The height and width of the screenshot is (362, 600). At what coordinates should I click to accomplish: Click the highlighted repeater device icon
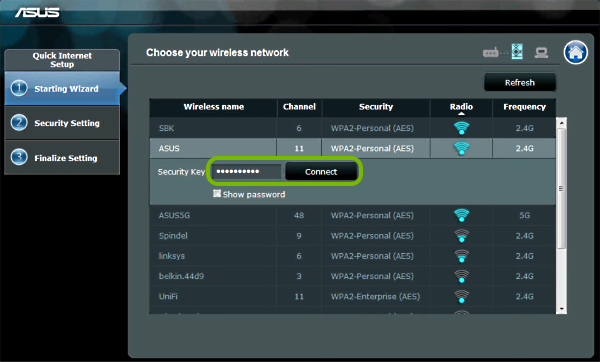click(x=517, y=51)
